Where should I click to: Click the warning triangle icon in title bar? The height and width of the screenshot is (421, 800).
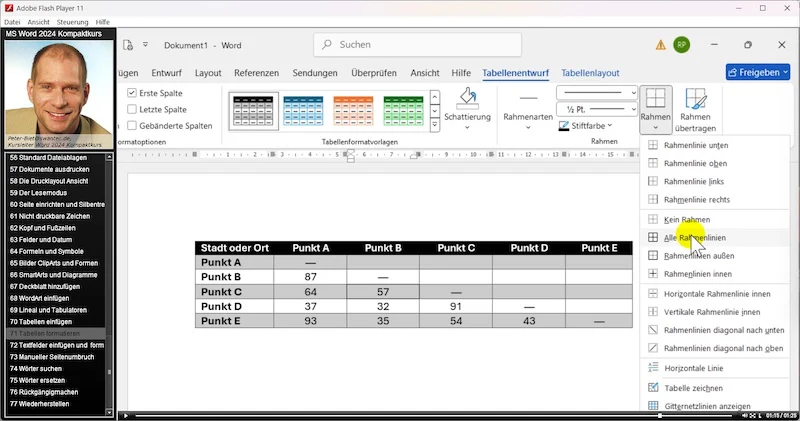point(661,45)
